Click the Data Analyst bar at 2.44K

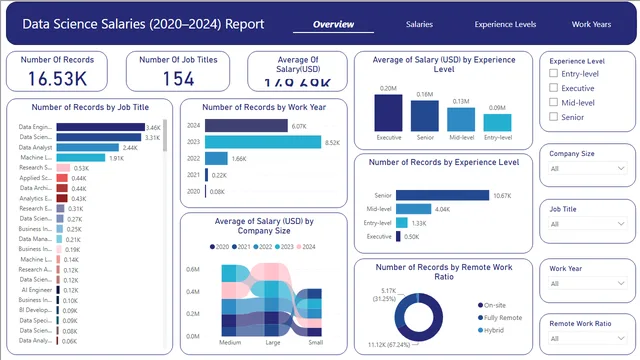coord(88,147)
